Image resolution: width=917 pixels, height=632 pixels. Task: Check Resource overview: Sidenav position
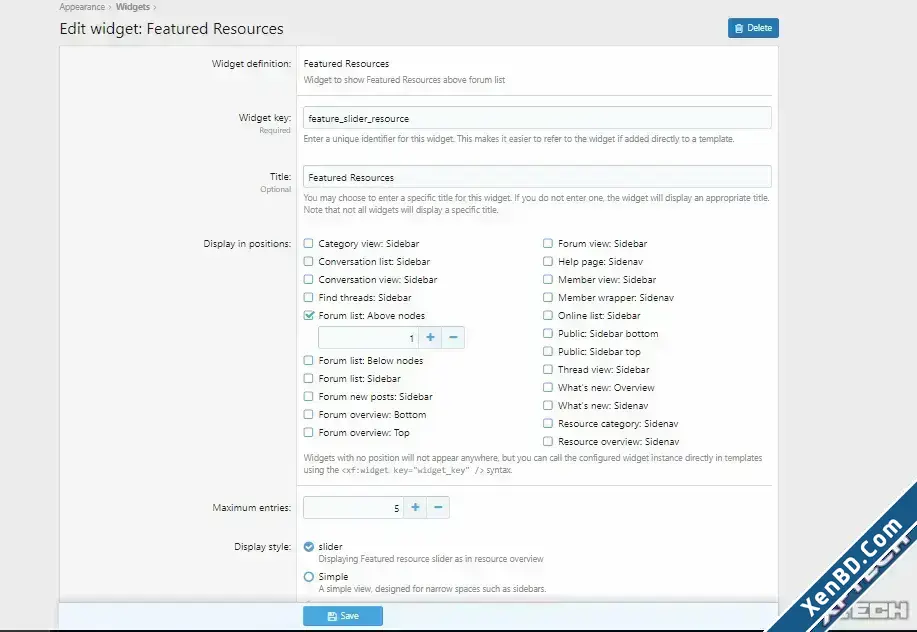tap(548, 441)
